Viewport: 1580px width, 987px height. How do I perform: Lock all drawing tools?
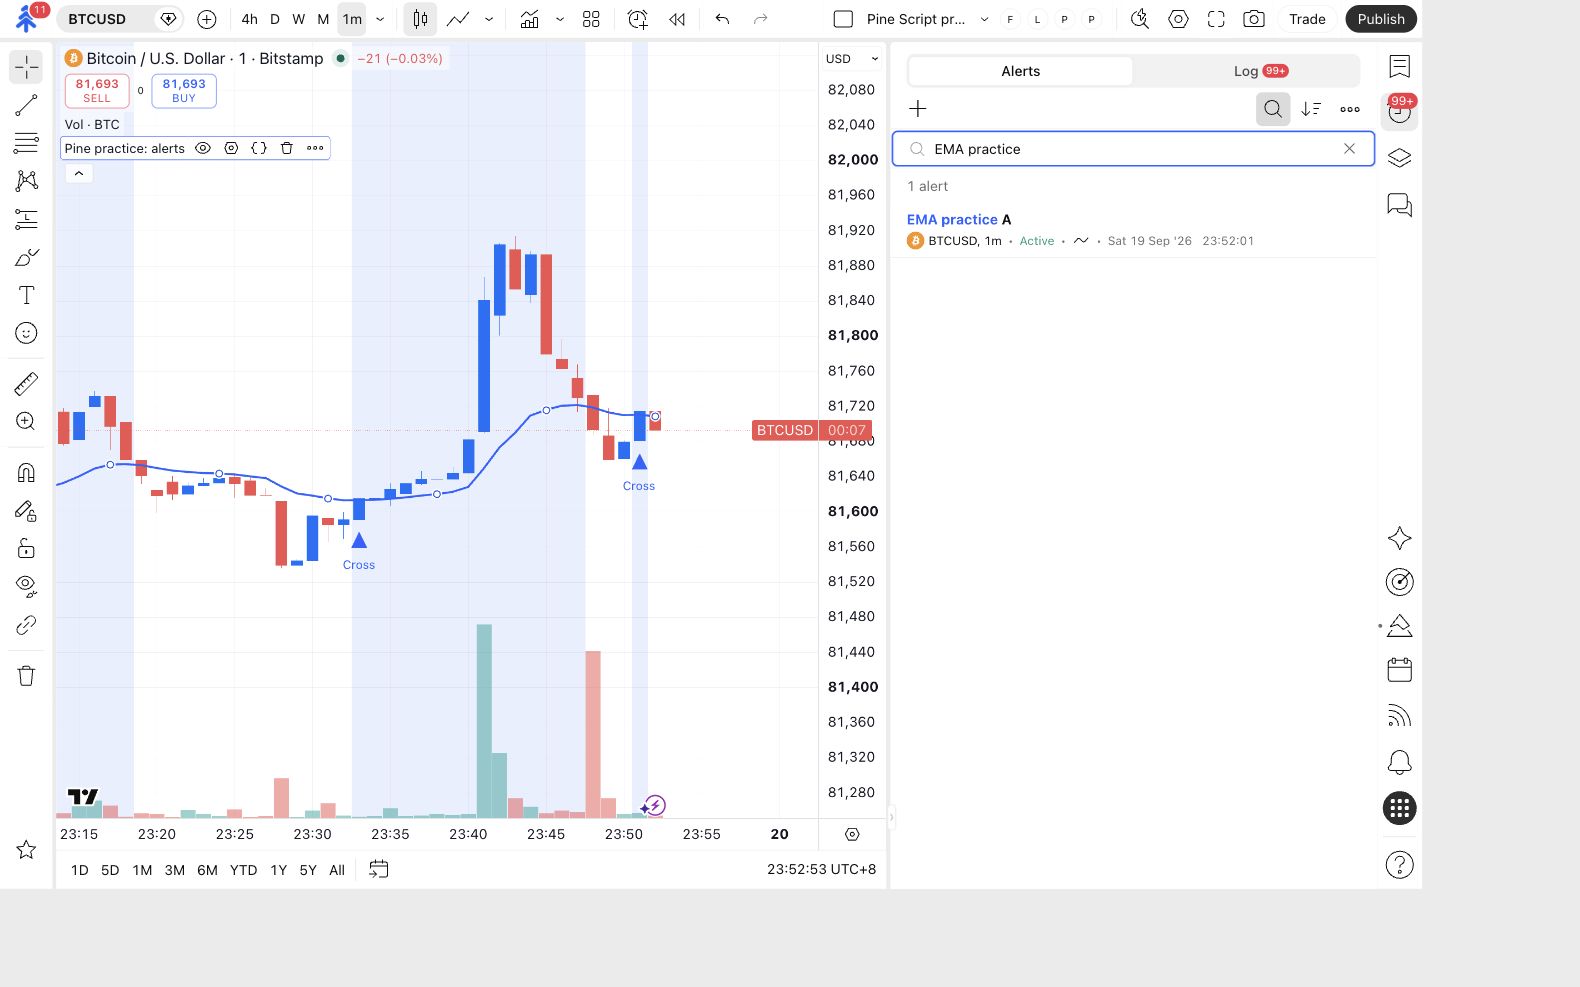pos(26,548)
